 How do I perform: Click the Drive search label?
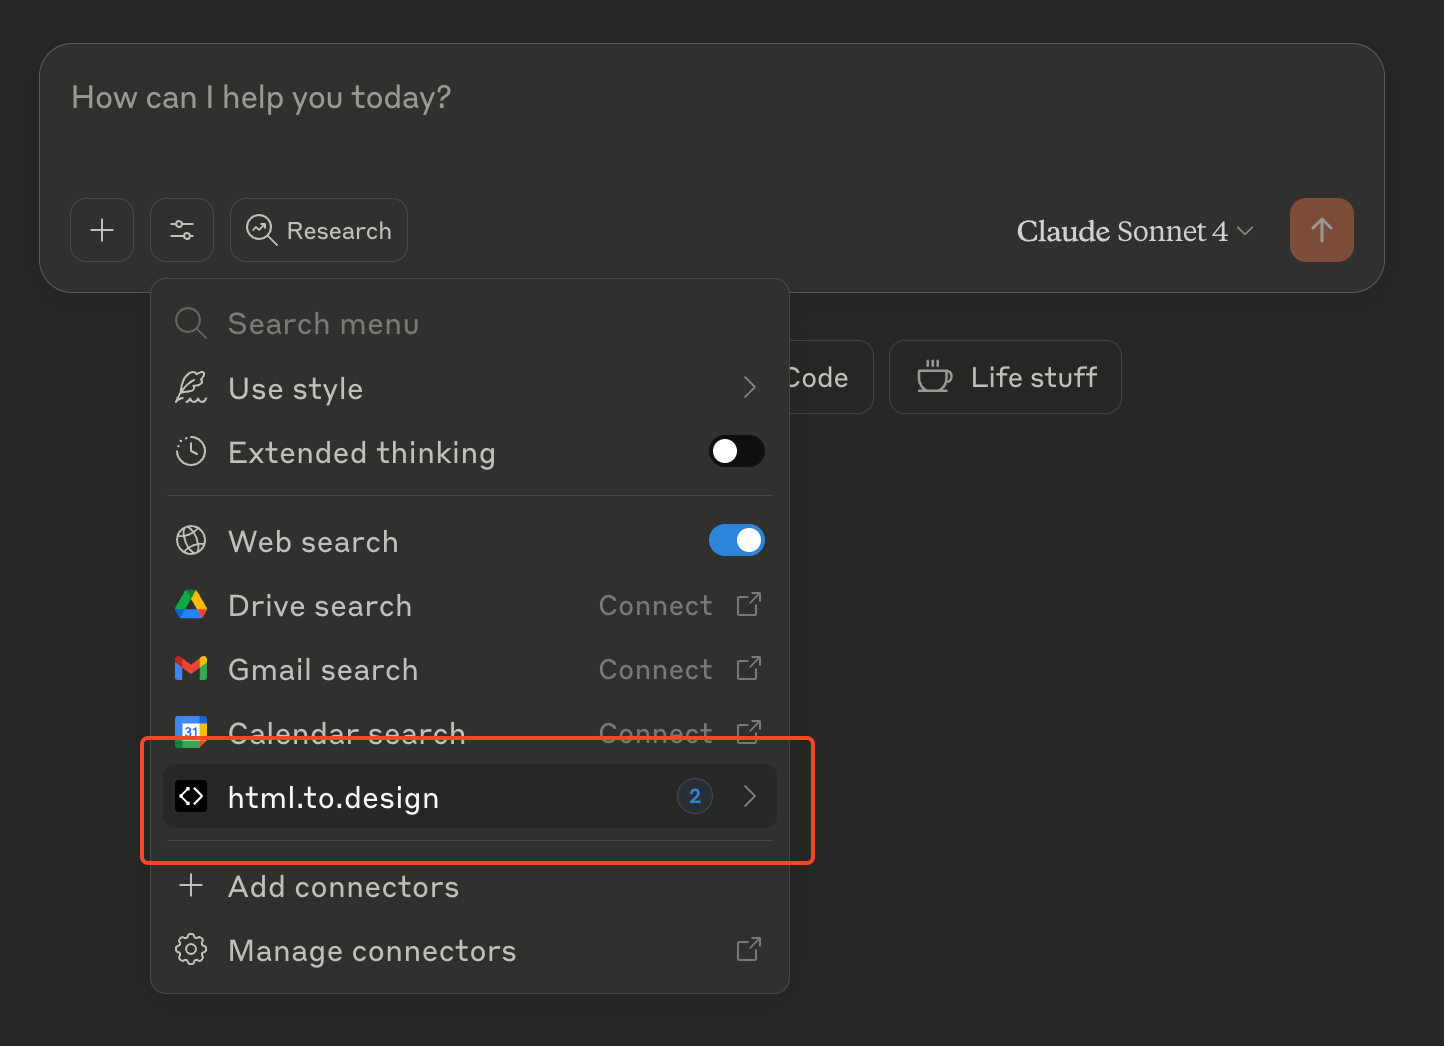tap(320, 606)
